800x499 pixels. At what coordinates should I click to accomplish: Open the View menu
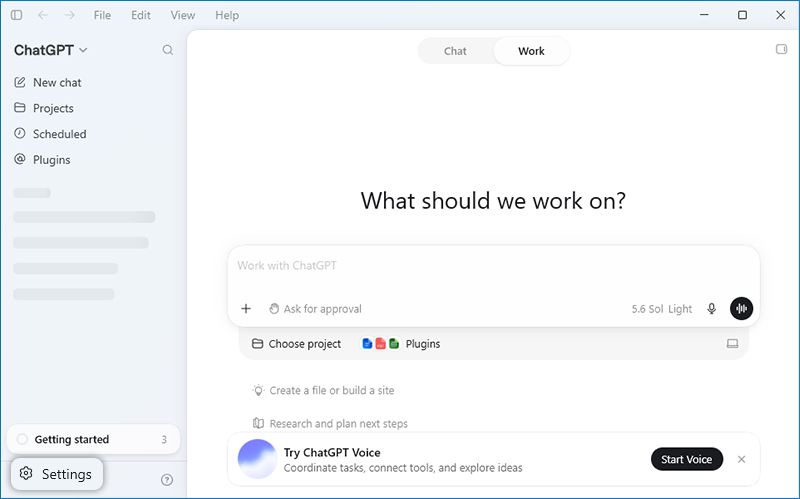pos(183,15)
